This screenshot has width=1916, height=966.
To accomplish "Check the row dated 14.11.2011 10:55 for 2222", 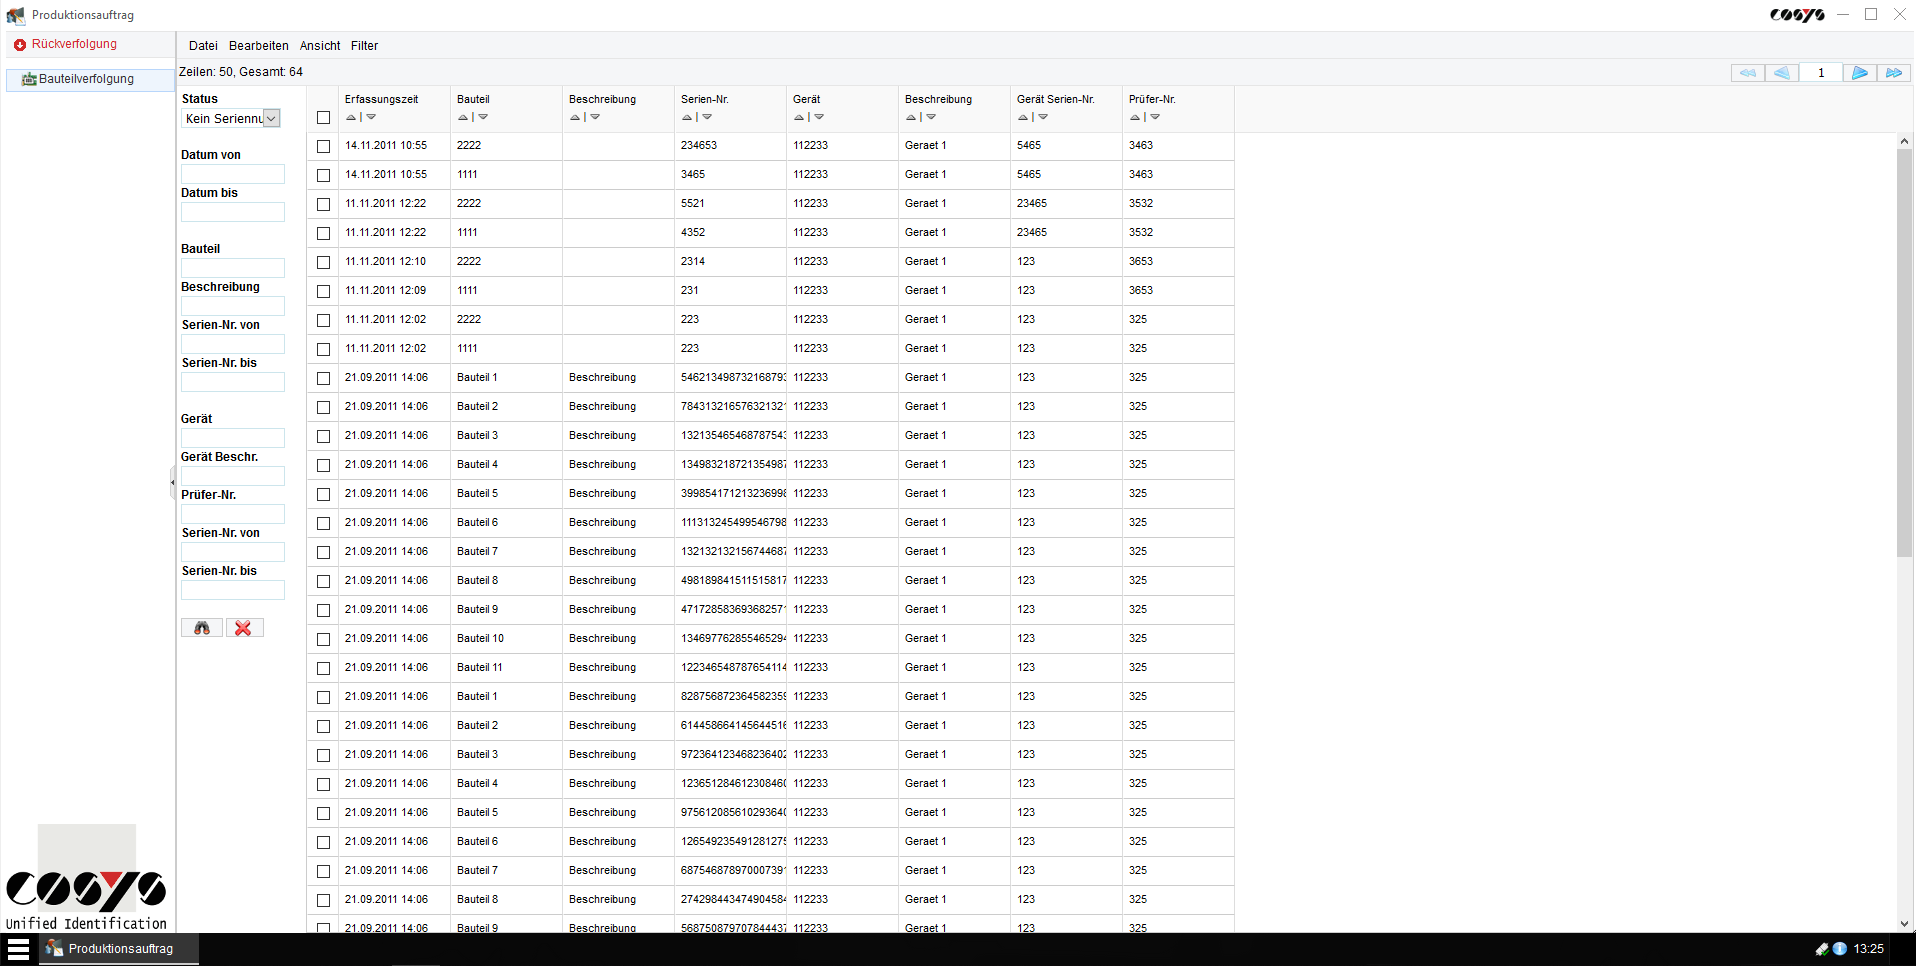I will (x=323, y=145).
